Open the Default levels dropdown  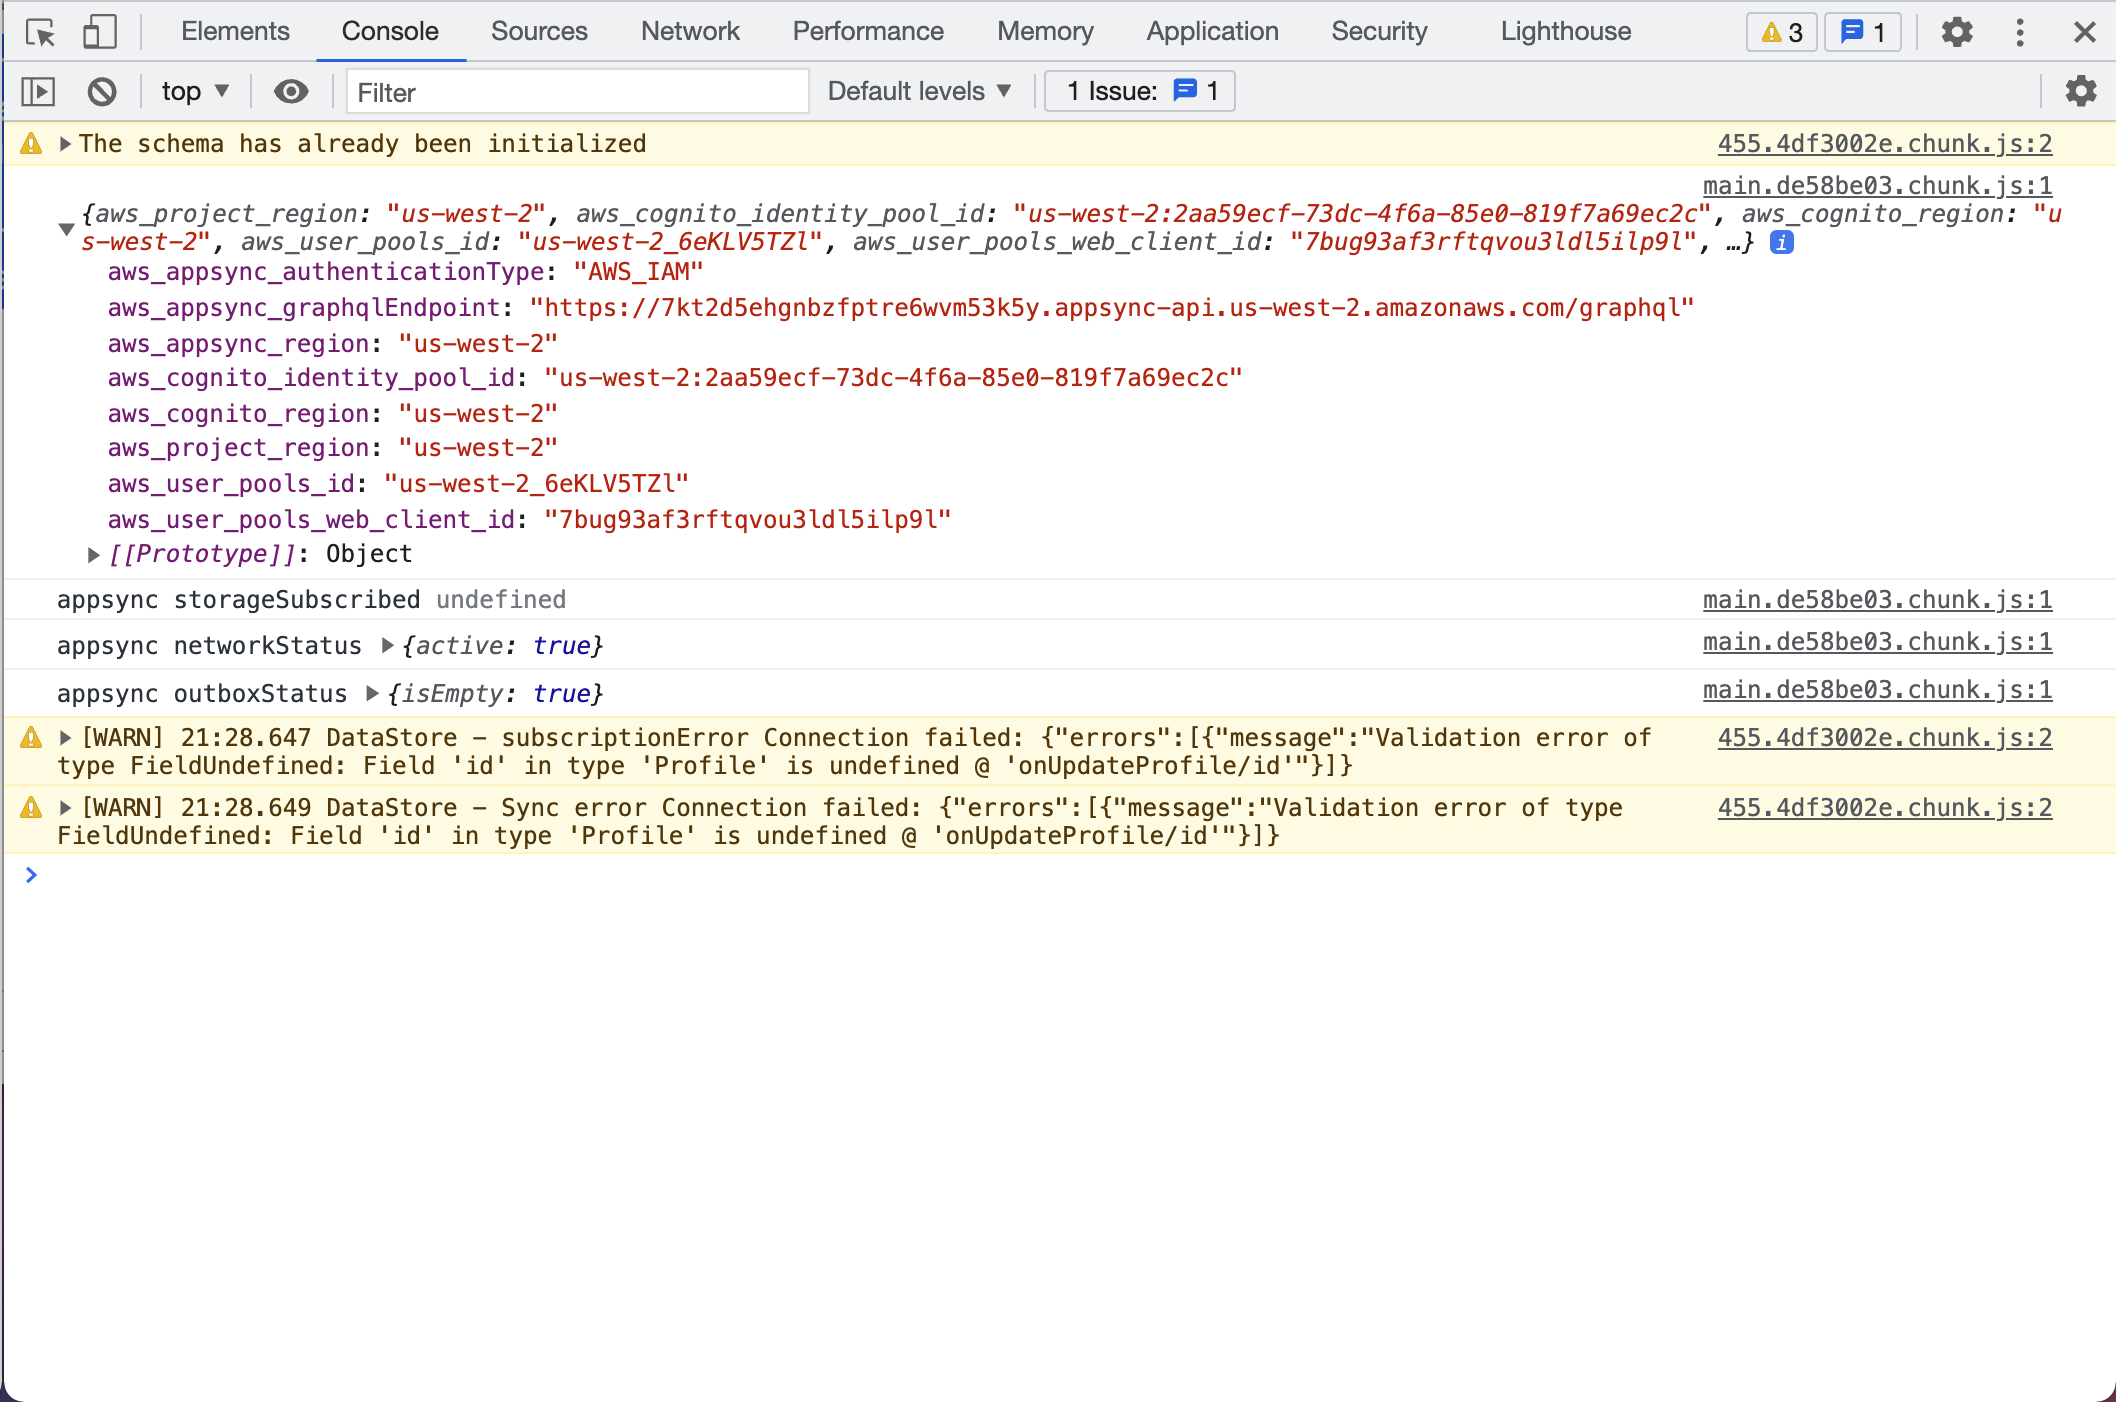917,91
